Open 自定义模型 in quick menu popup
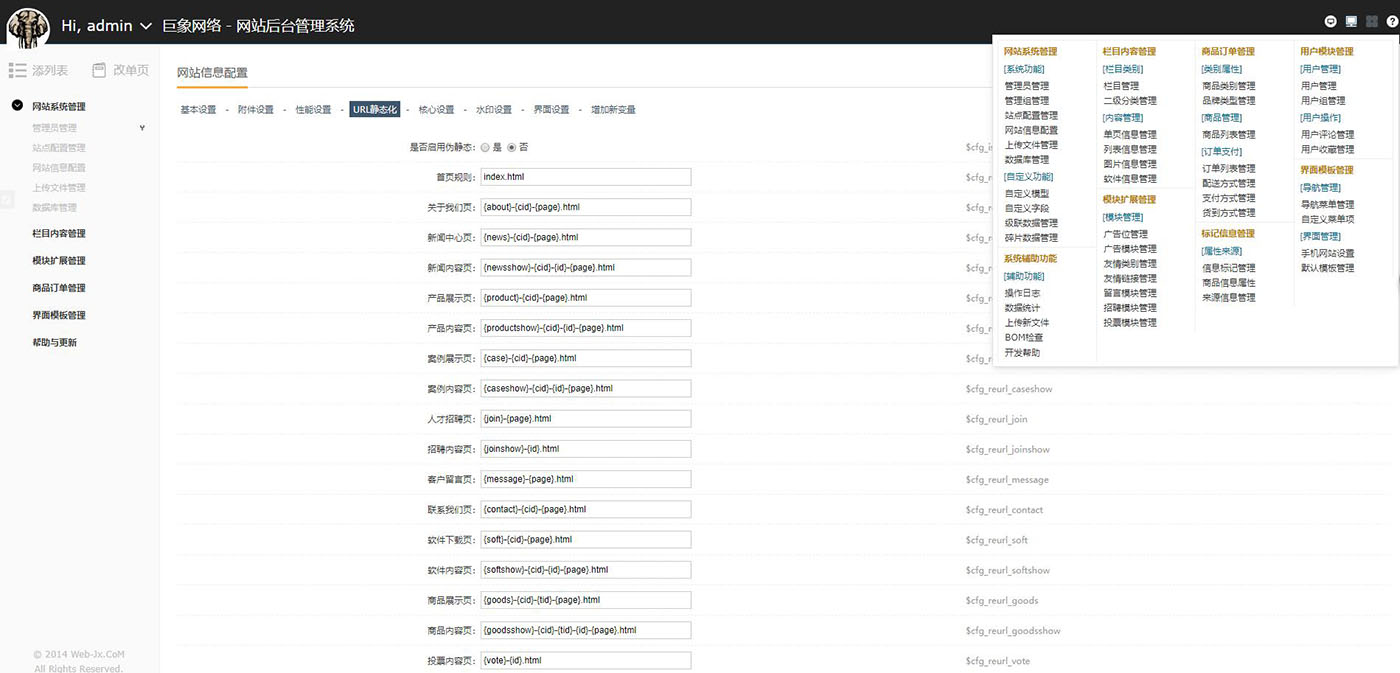The image size is (1400, 673). coord(1027,194)
